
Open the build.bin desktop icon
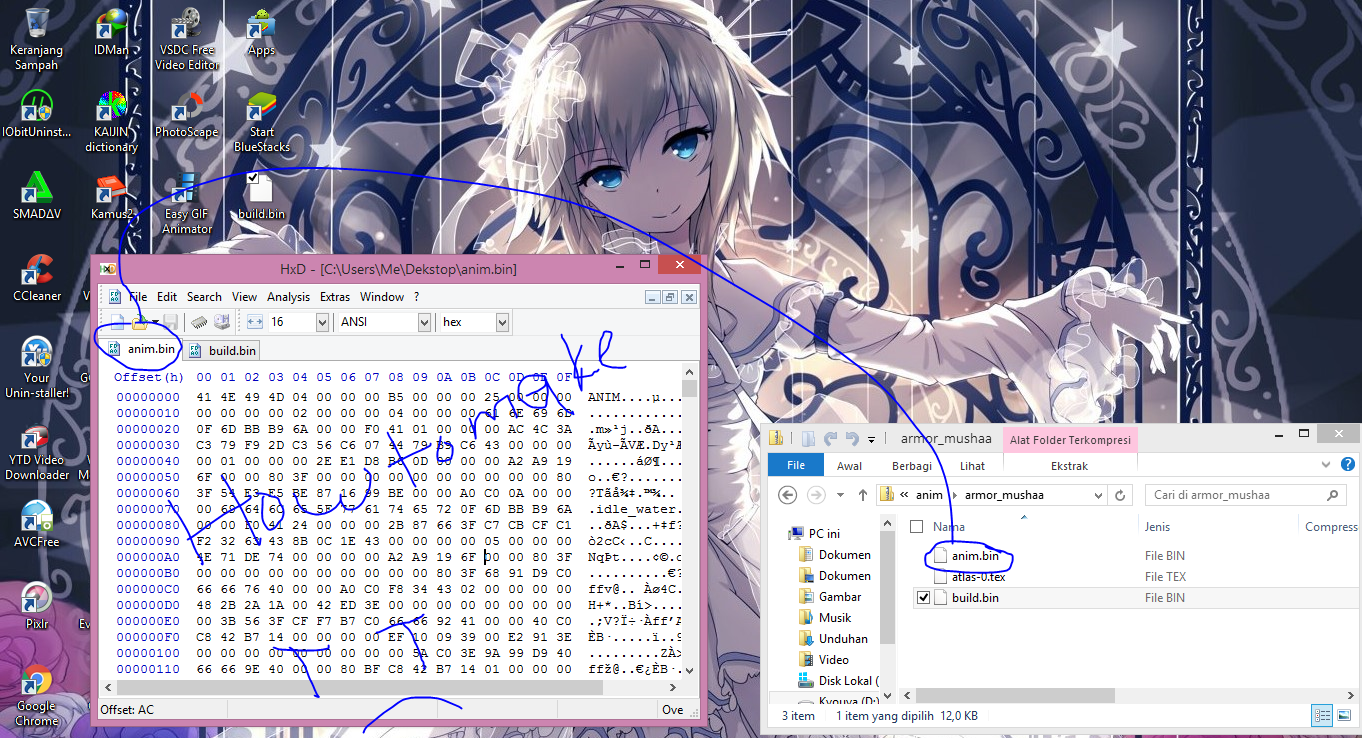pos(261,196)
